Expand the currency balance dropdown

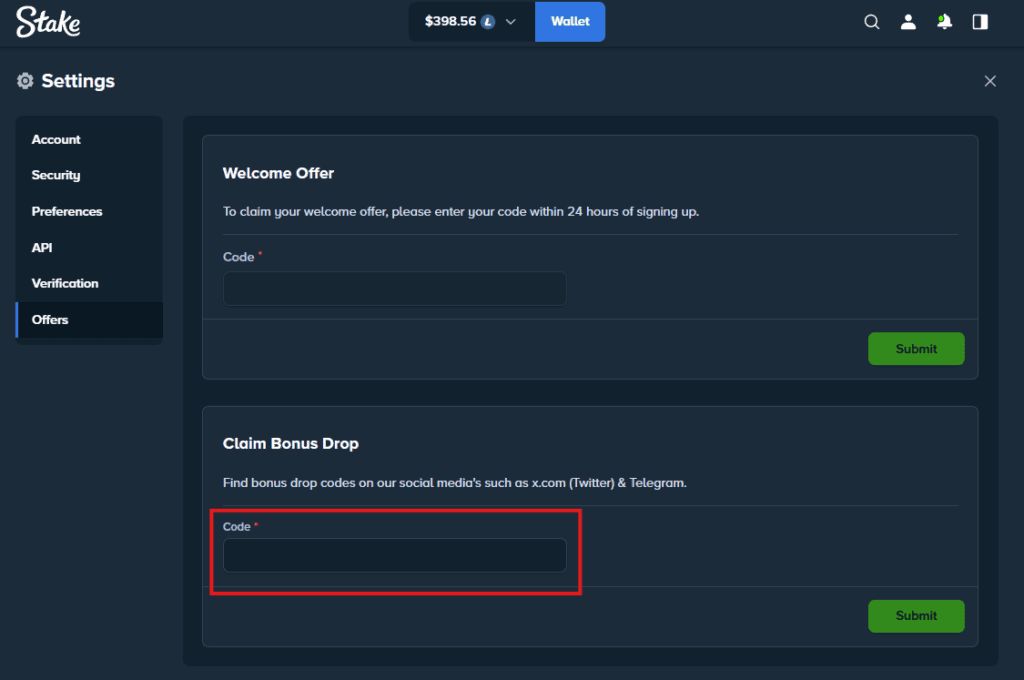click(510, 21)
